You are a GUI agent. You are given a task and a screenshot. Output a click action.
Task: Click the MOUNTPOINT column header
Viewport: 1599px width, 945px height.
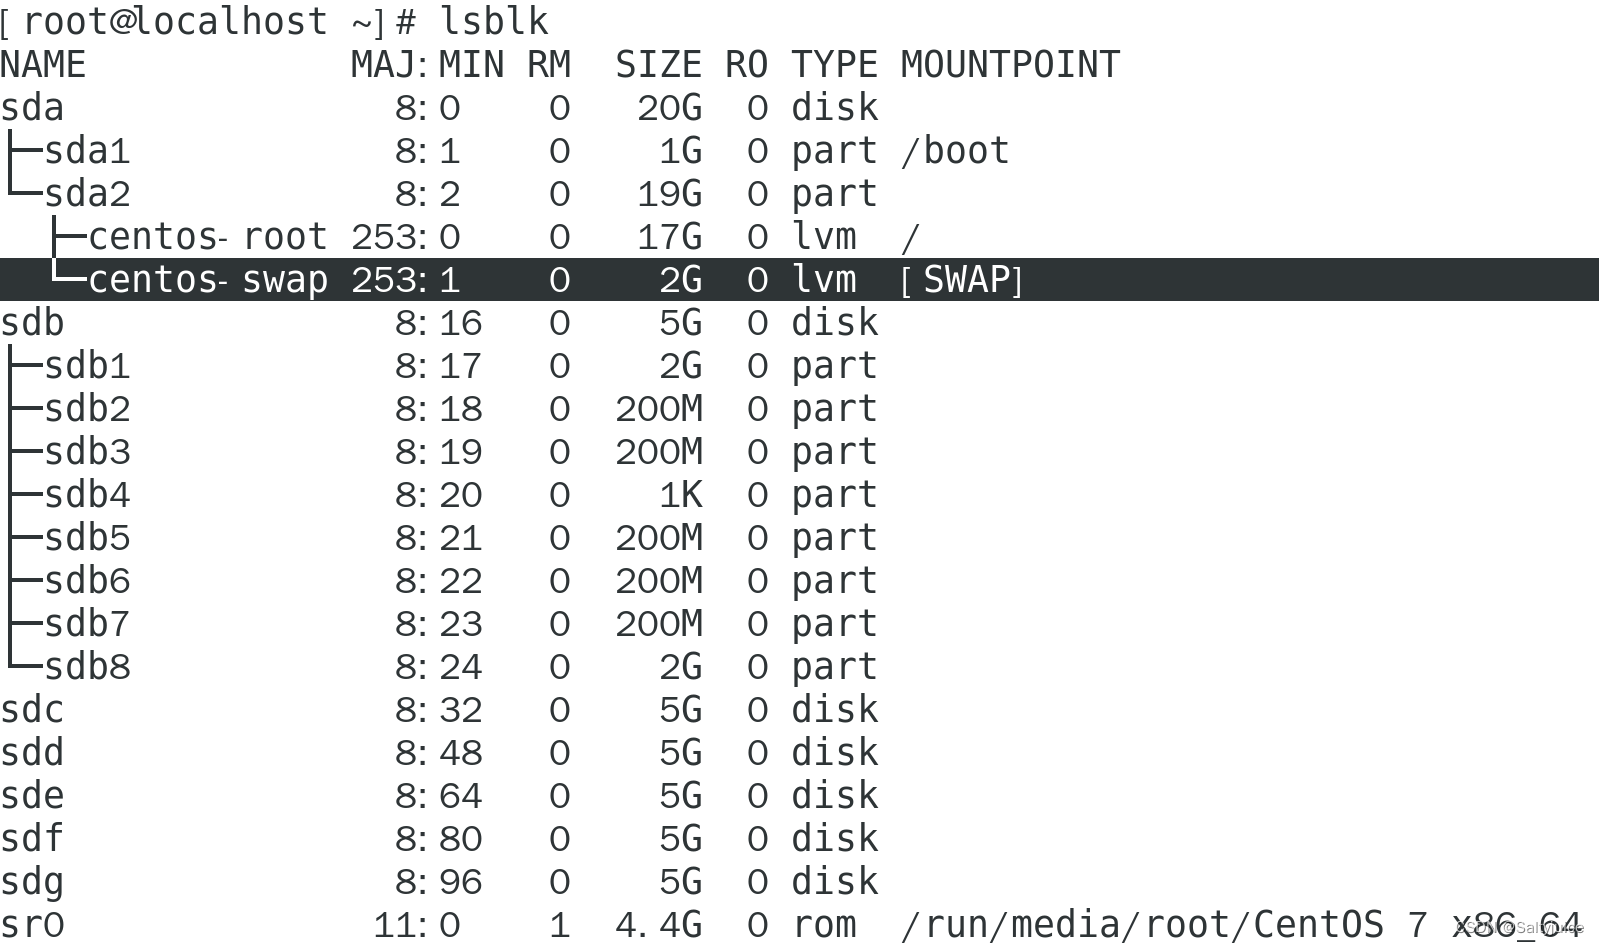point(1010,65)
